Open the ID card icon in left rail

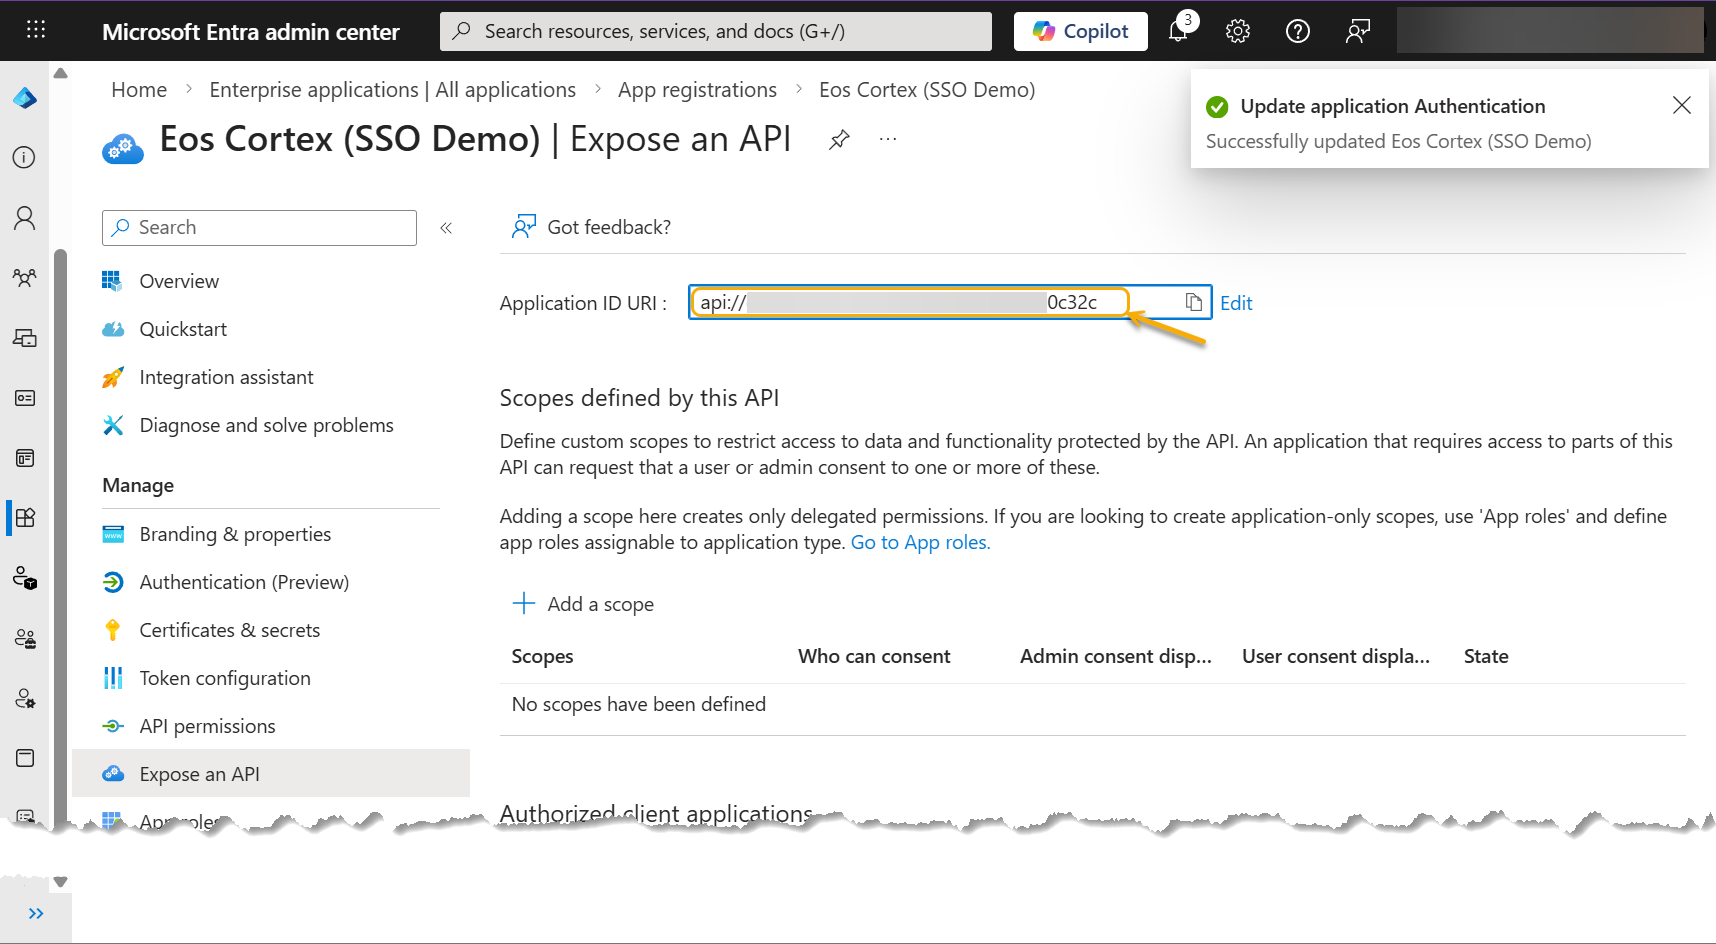click(25, 398)
